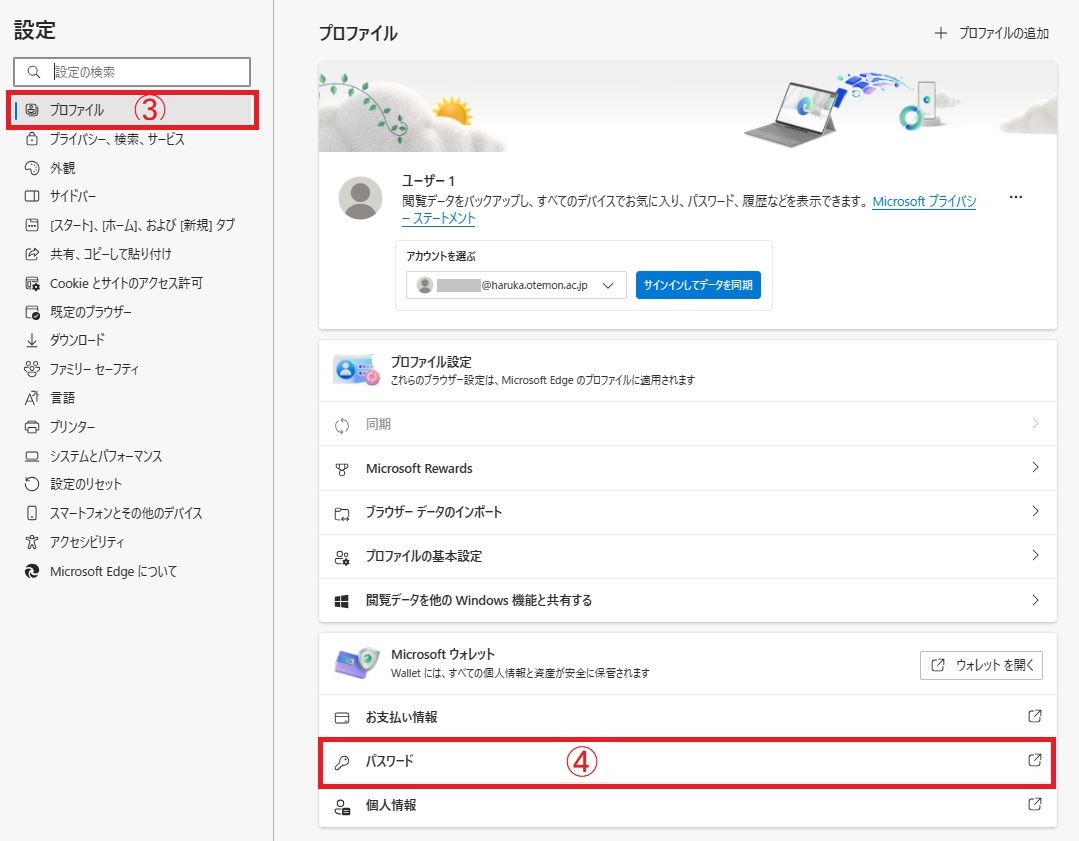This screenshot has width=1079, height=841.
Task: Click プロファイルの追加 at the top right
Action: (x=992, y=33)
